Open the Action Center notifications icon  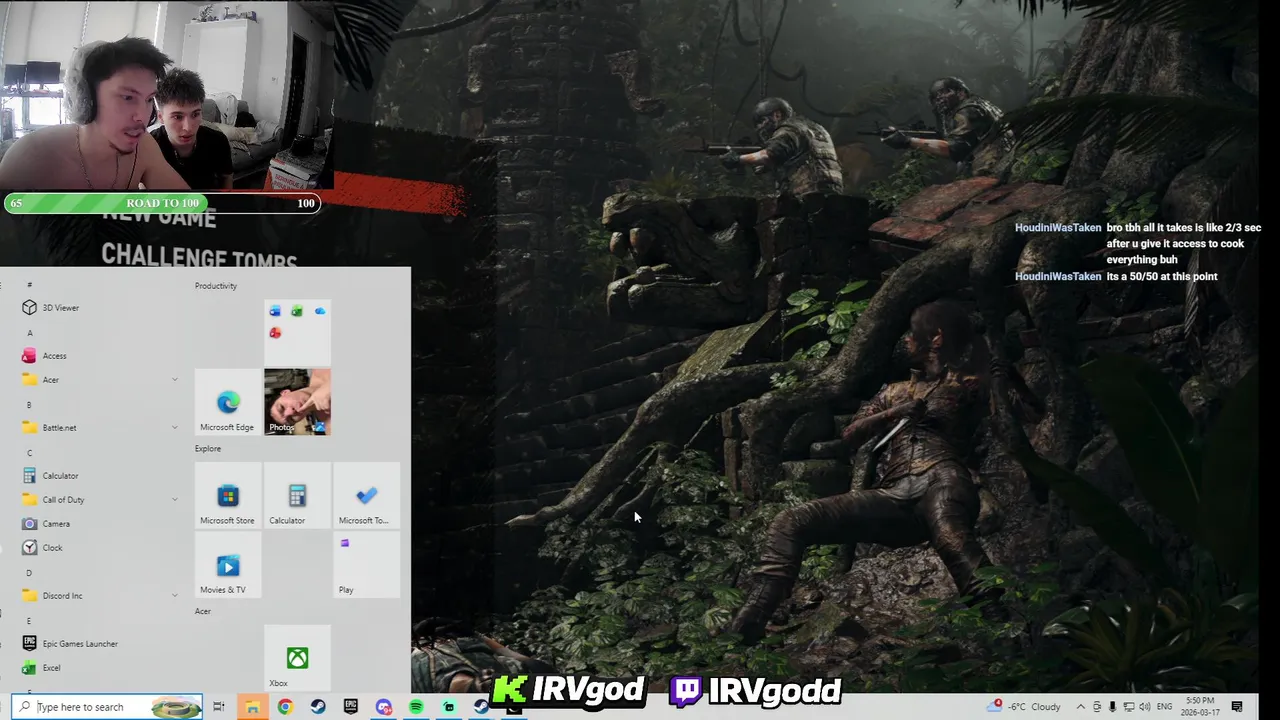click(1237, 707)
